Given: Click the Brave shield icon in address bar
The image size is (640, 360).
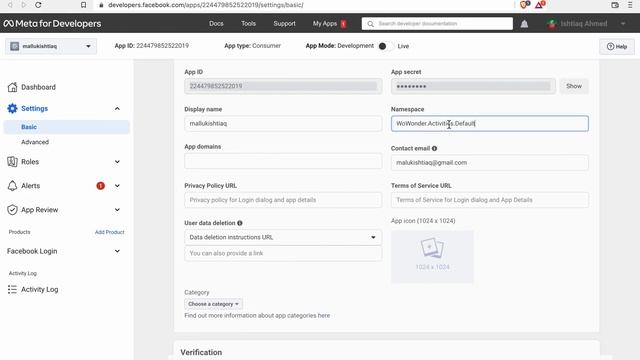Looking at the screenshot, I should pyautogui.click(x=524, y=5).
